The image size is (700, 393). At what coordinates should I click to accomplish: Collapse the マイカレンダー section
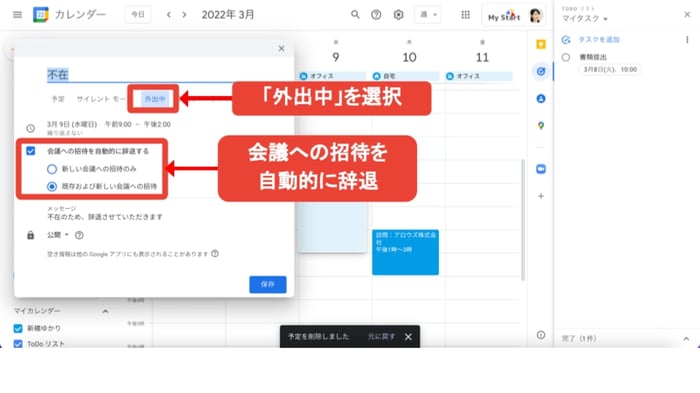(105, 311)
